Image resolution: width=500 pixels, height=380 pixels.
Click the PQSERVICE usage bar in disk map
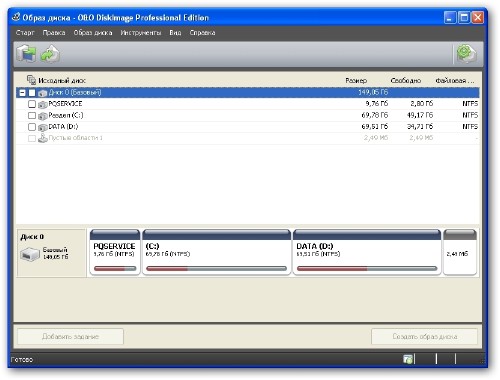click(x=115, y=268)
